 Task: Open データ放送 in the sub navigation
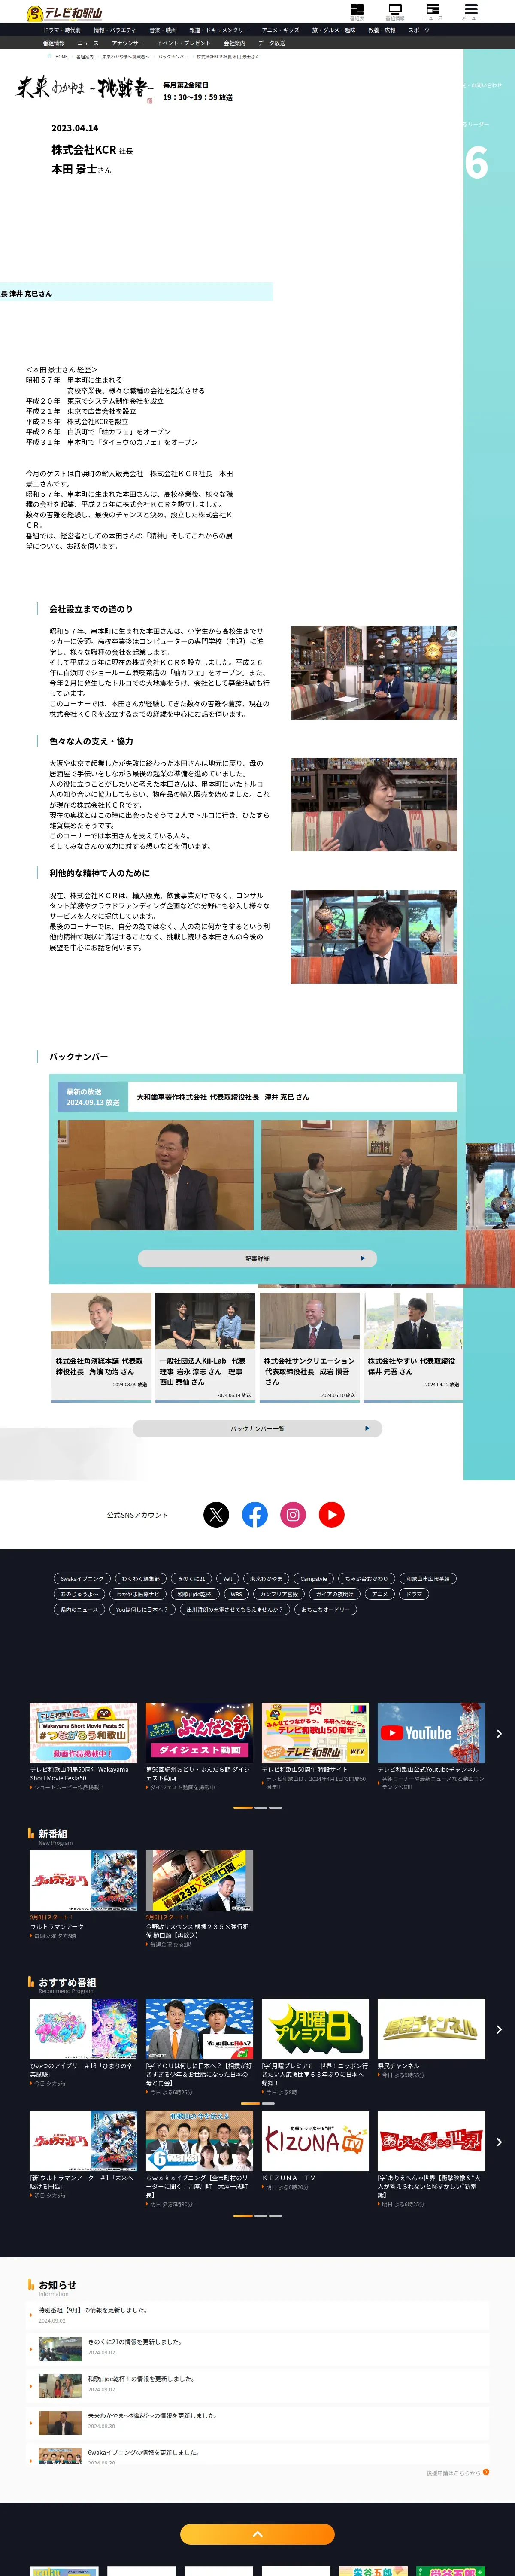click(272, 43)
